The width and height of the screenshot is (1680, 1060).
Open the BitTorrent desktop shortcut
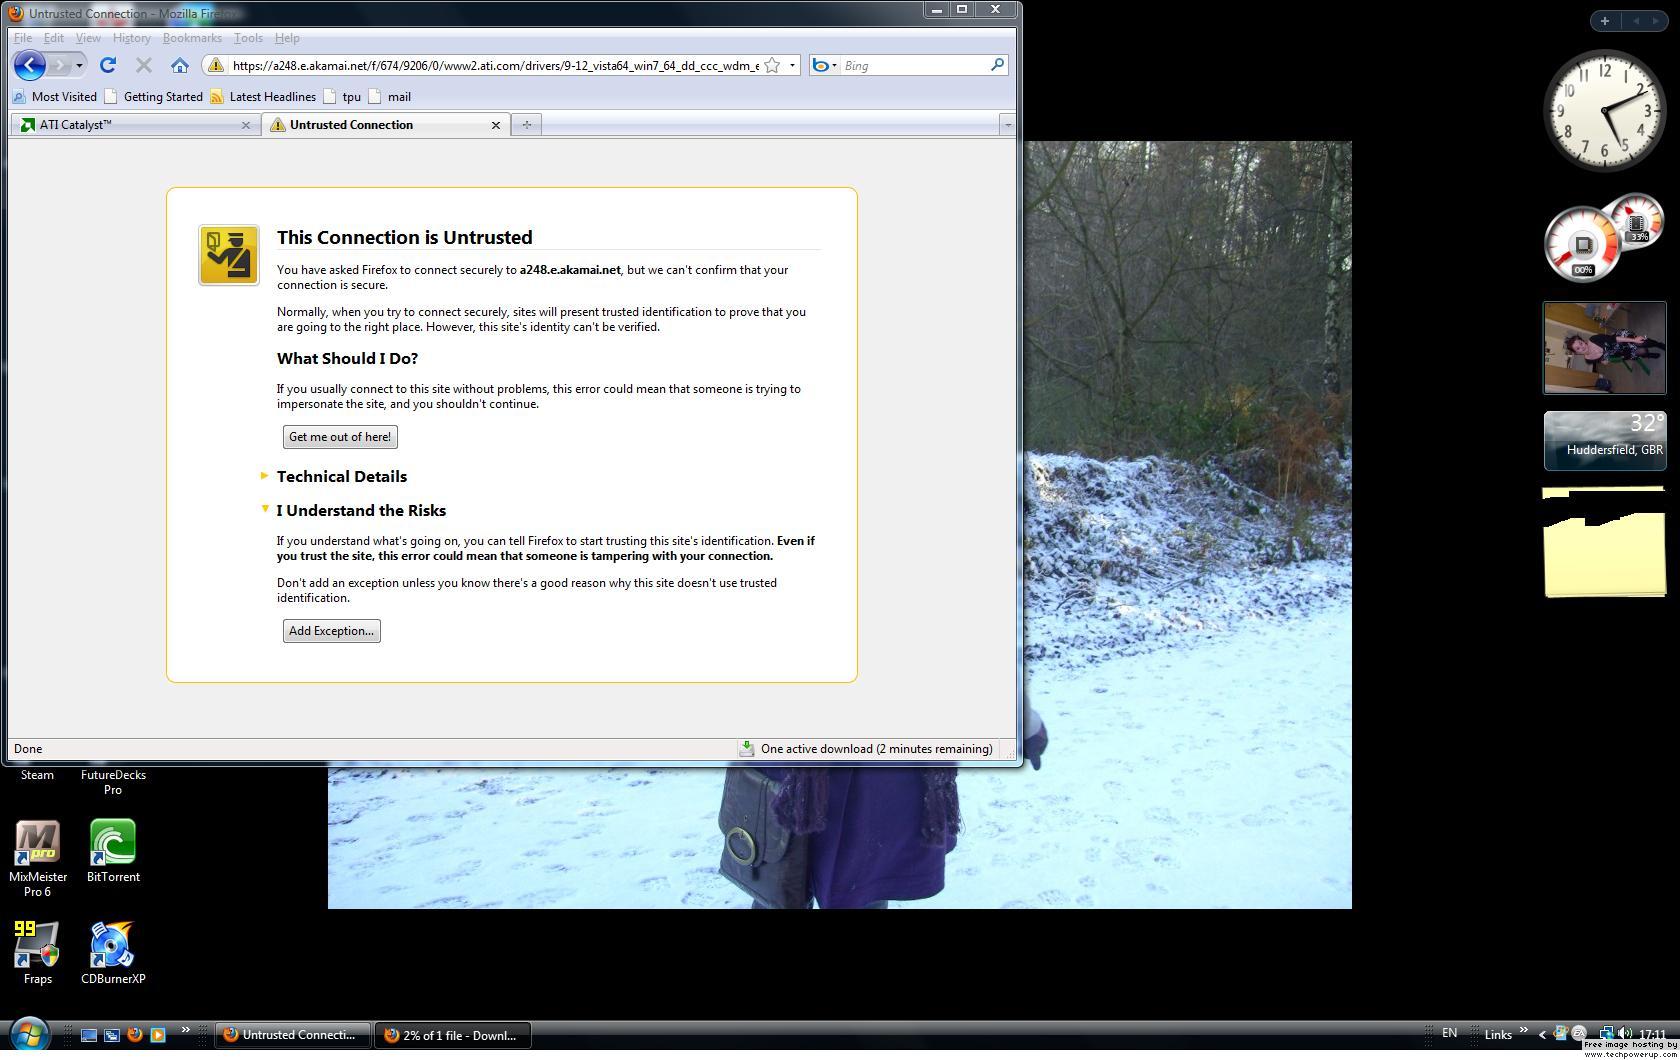tap(113, 851)
